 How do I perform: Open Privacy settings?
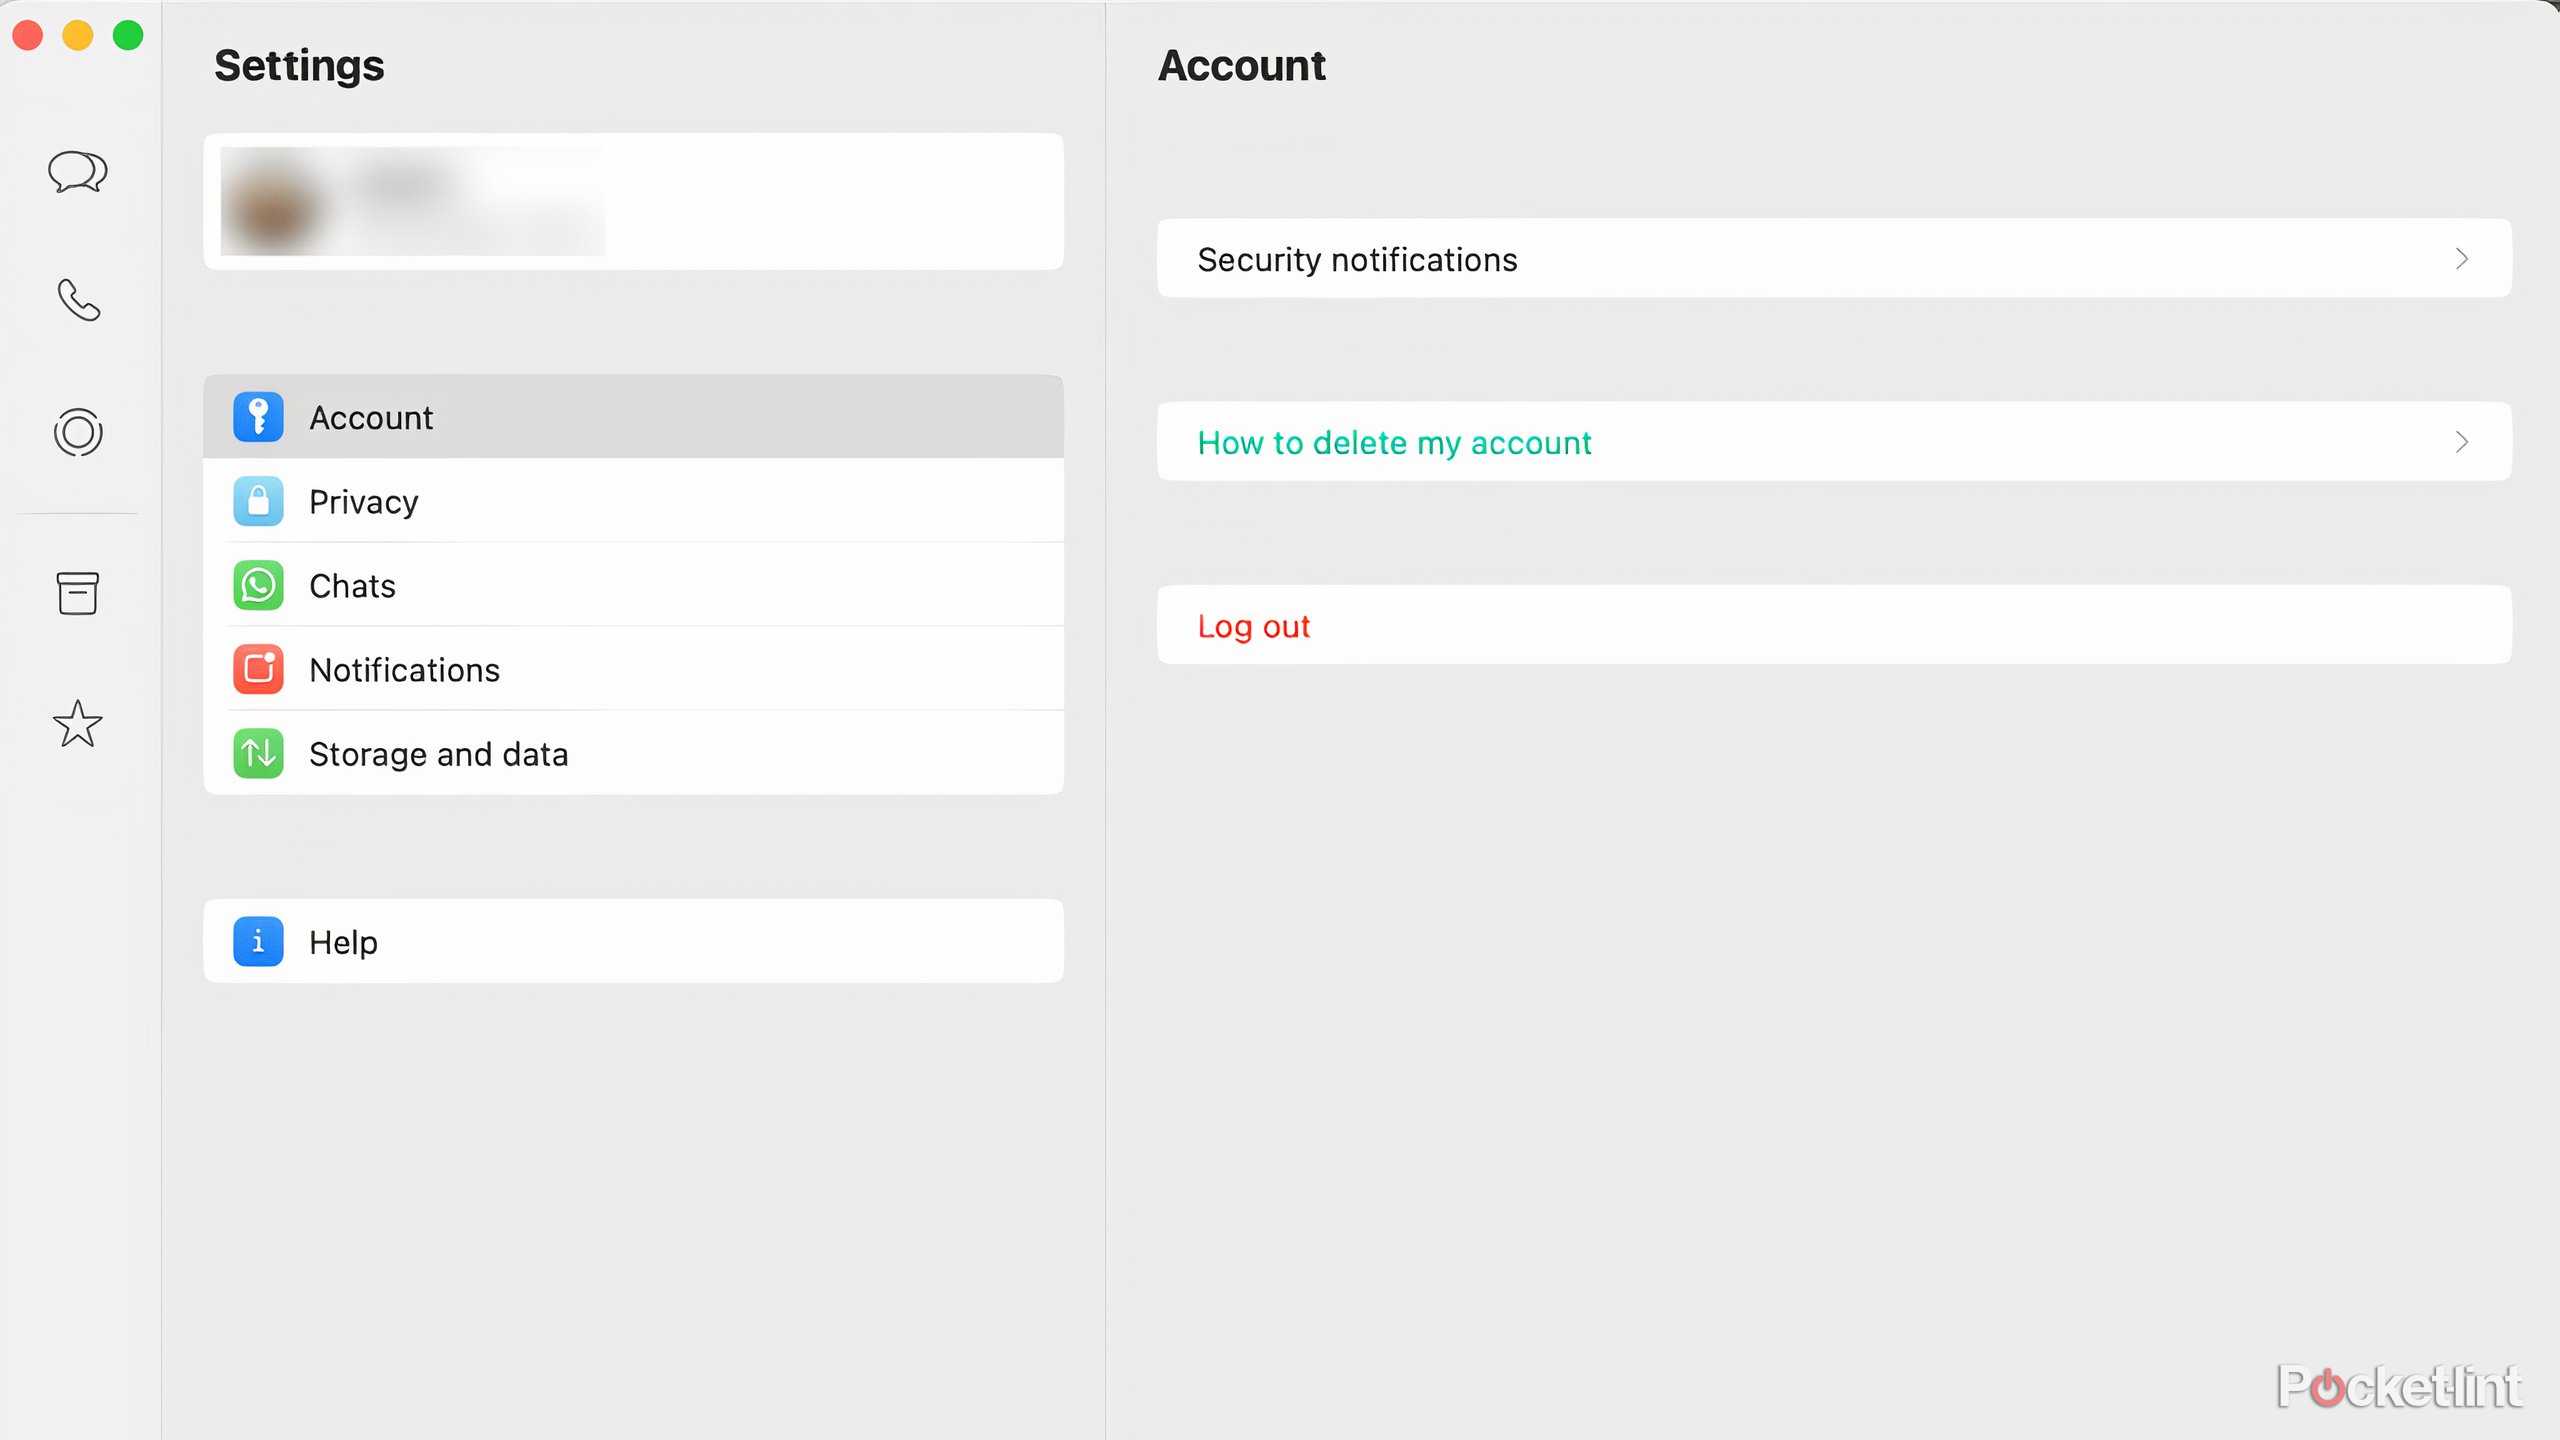coord(633,501)
